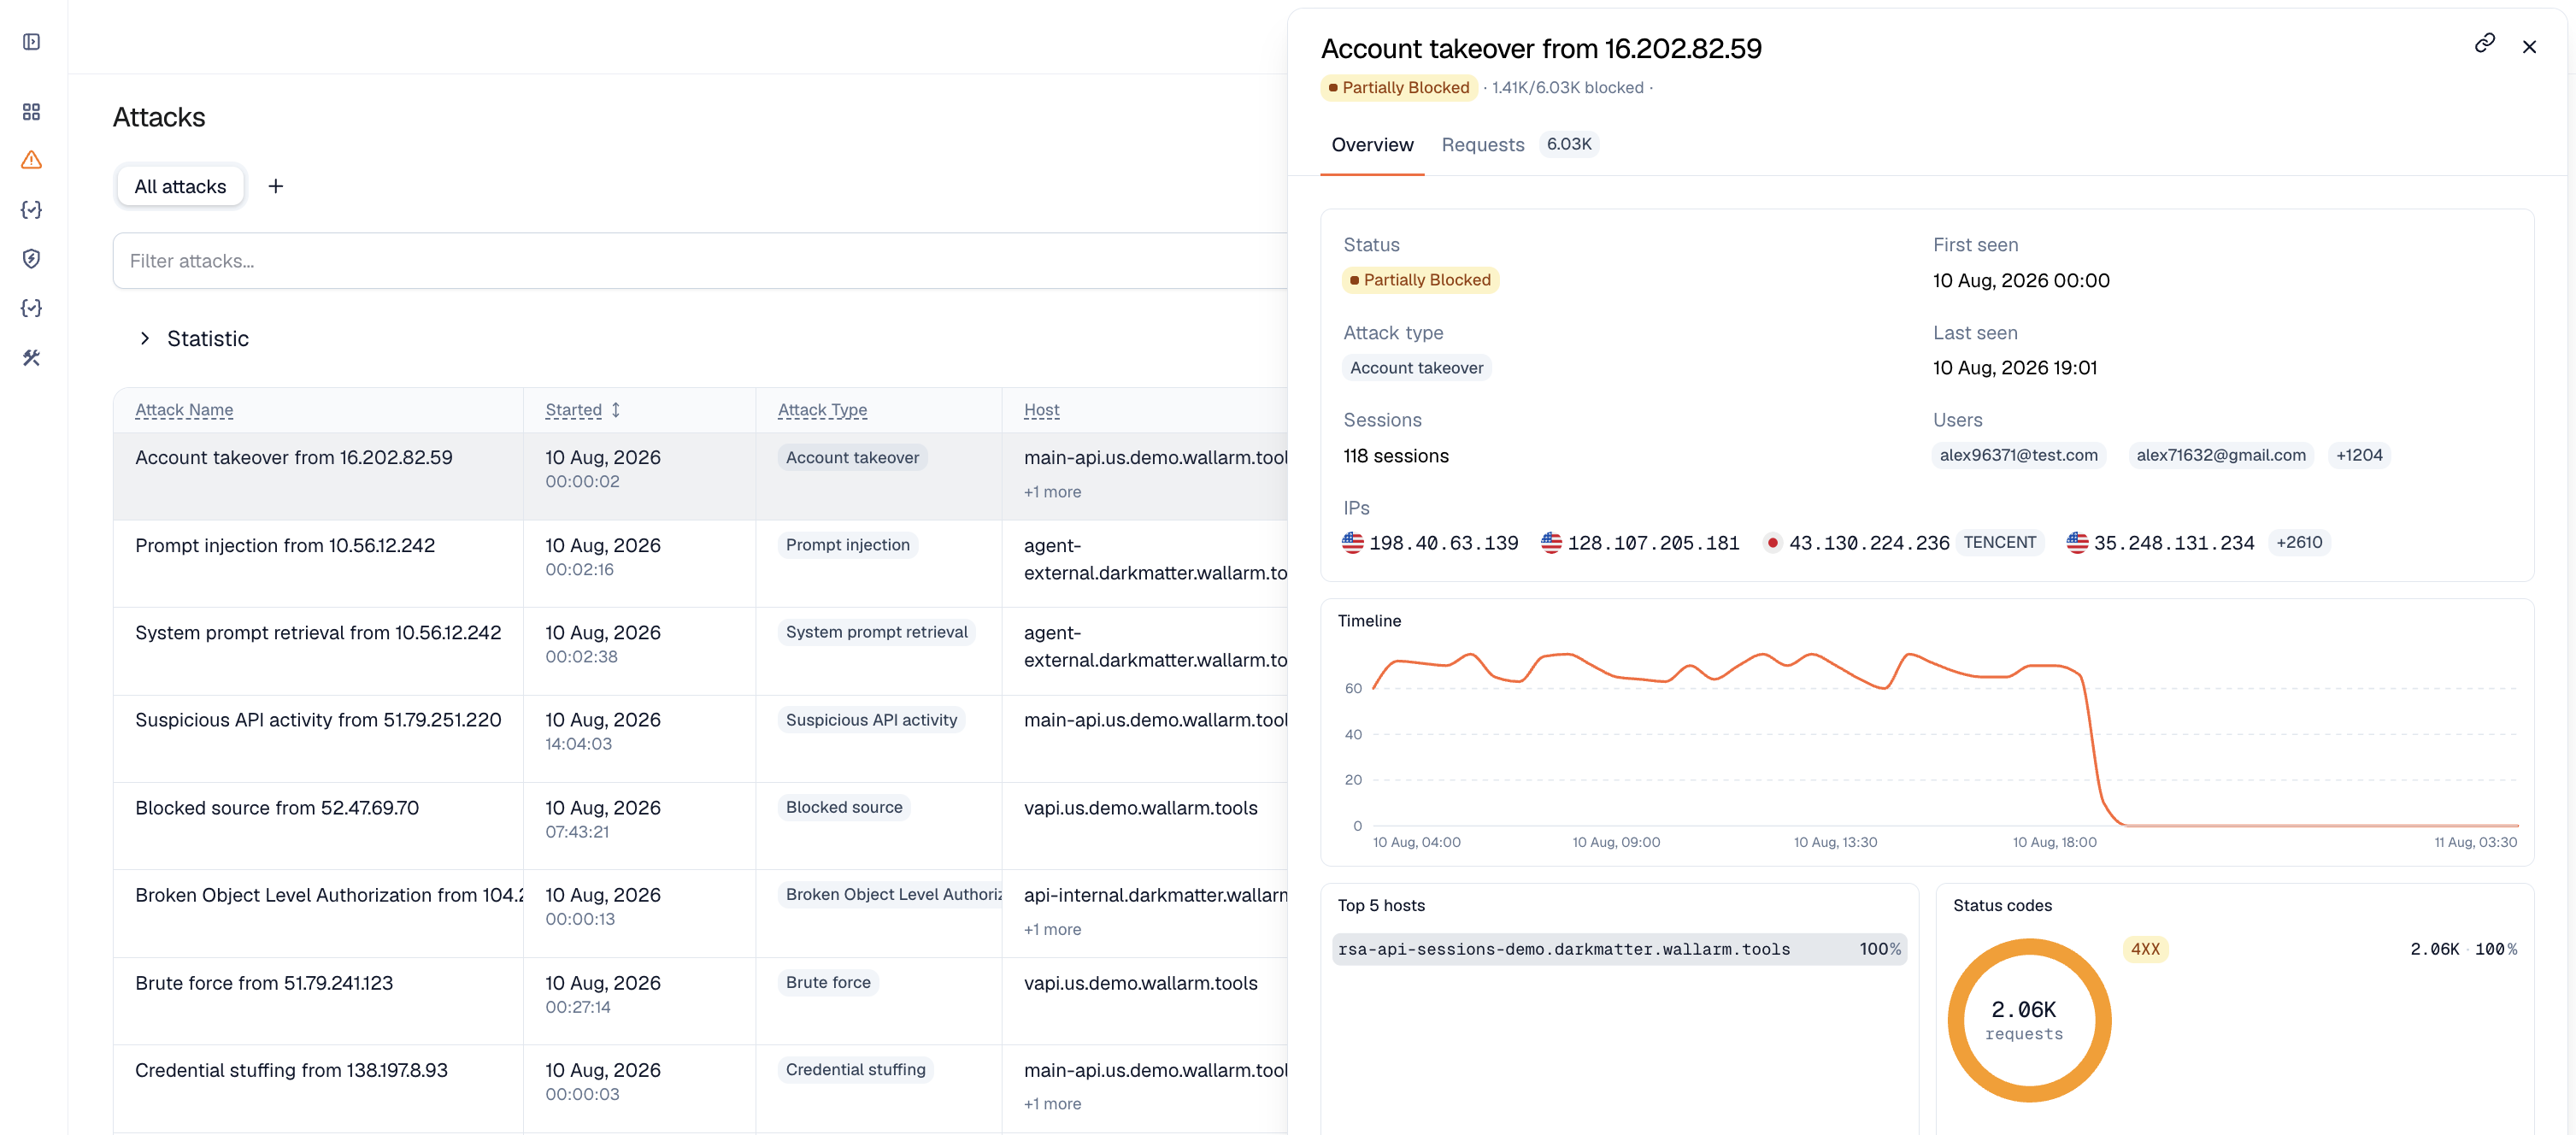
Task: Sort by Attack Type column header
Action: [x=822, y=410]
